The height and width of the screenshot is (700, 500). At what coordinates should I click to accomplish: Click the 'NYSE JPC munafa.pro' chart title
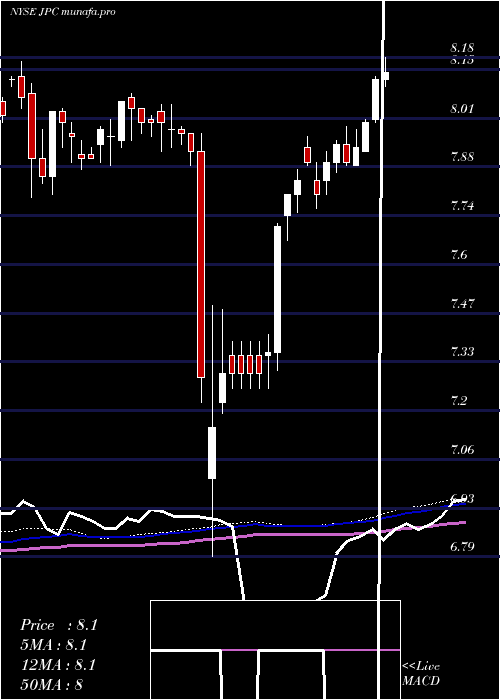[63, 12]
